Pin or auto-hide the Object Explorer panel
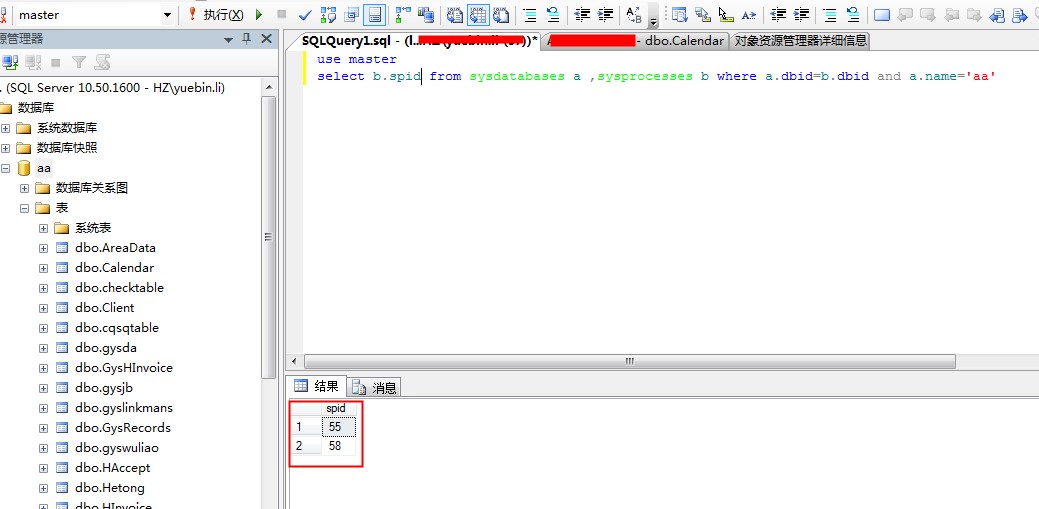Viewport: 1039px width, 509px height. pos(246,38)
